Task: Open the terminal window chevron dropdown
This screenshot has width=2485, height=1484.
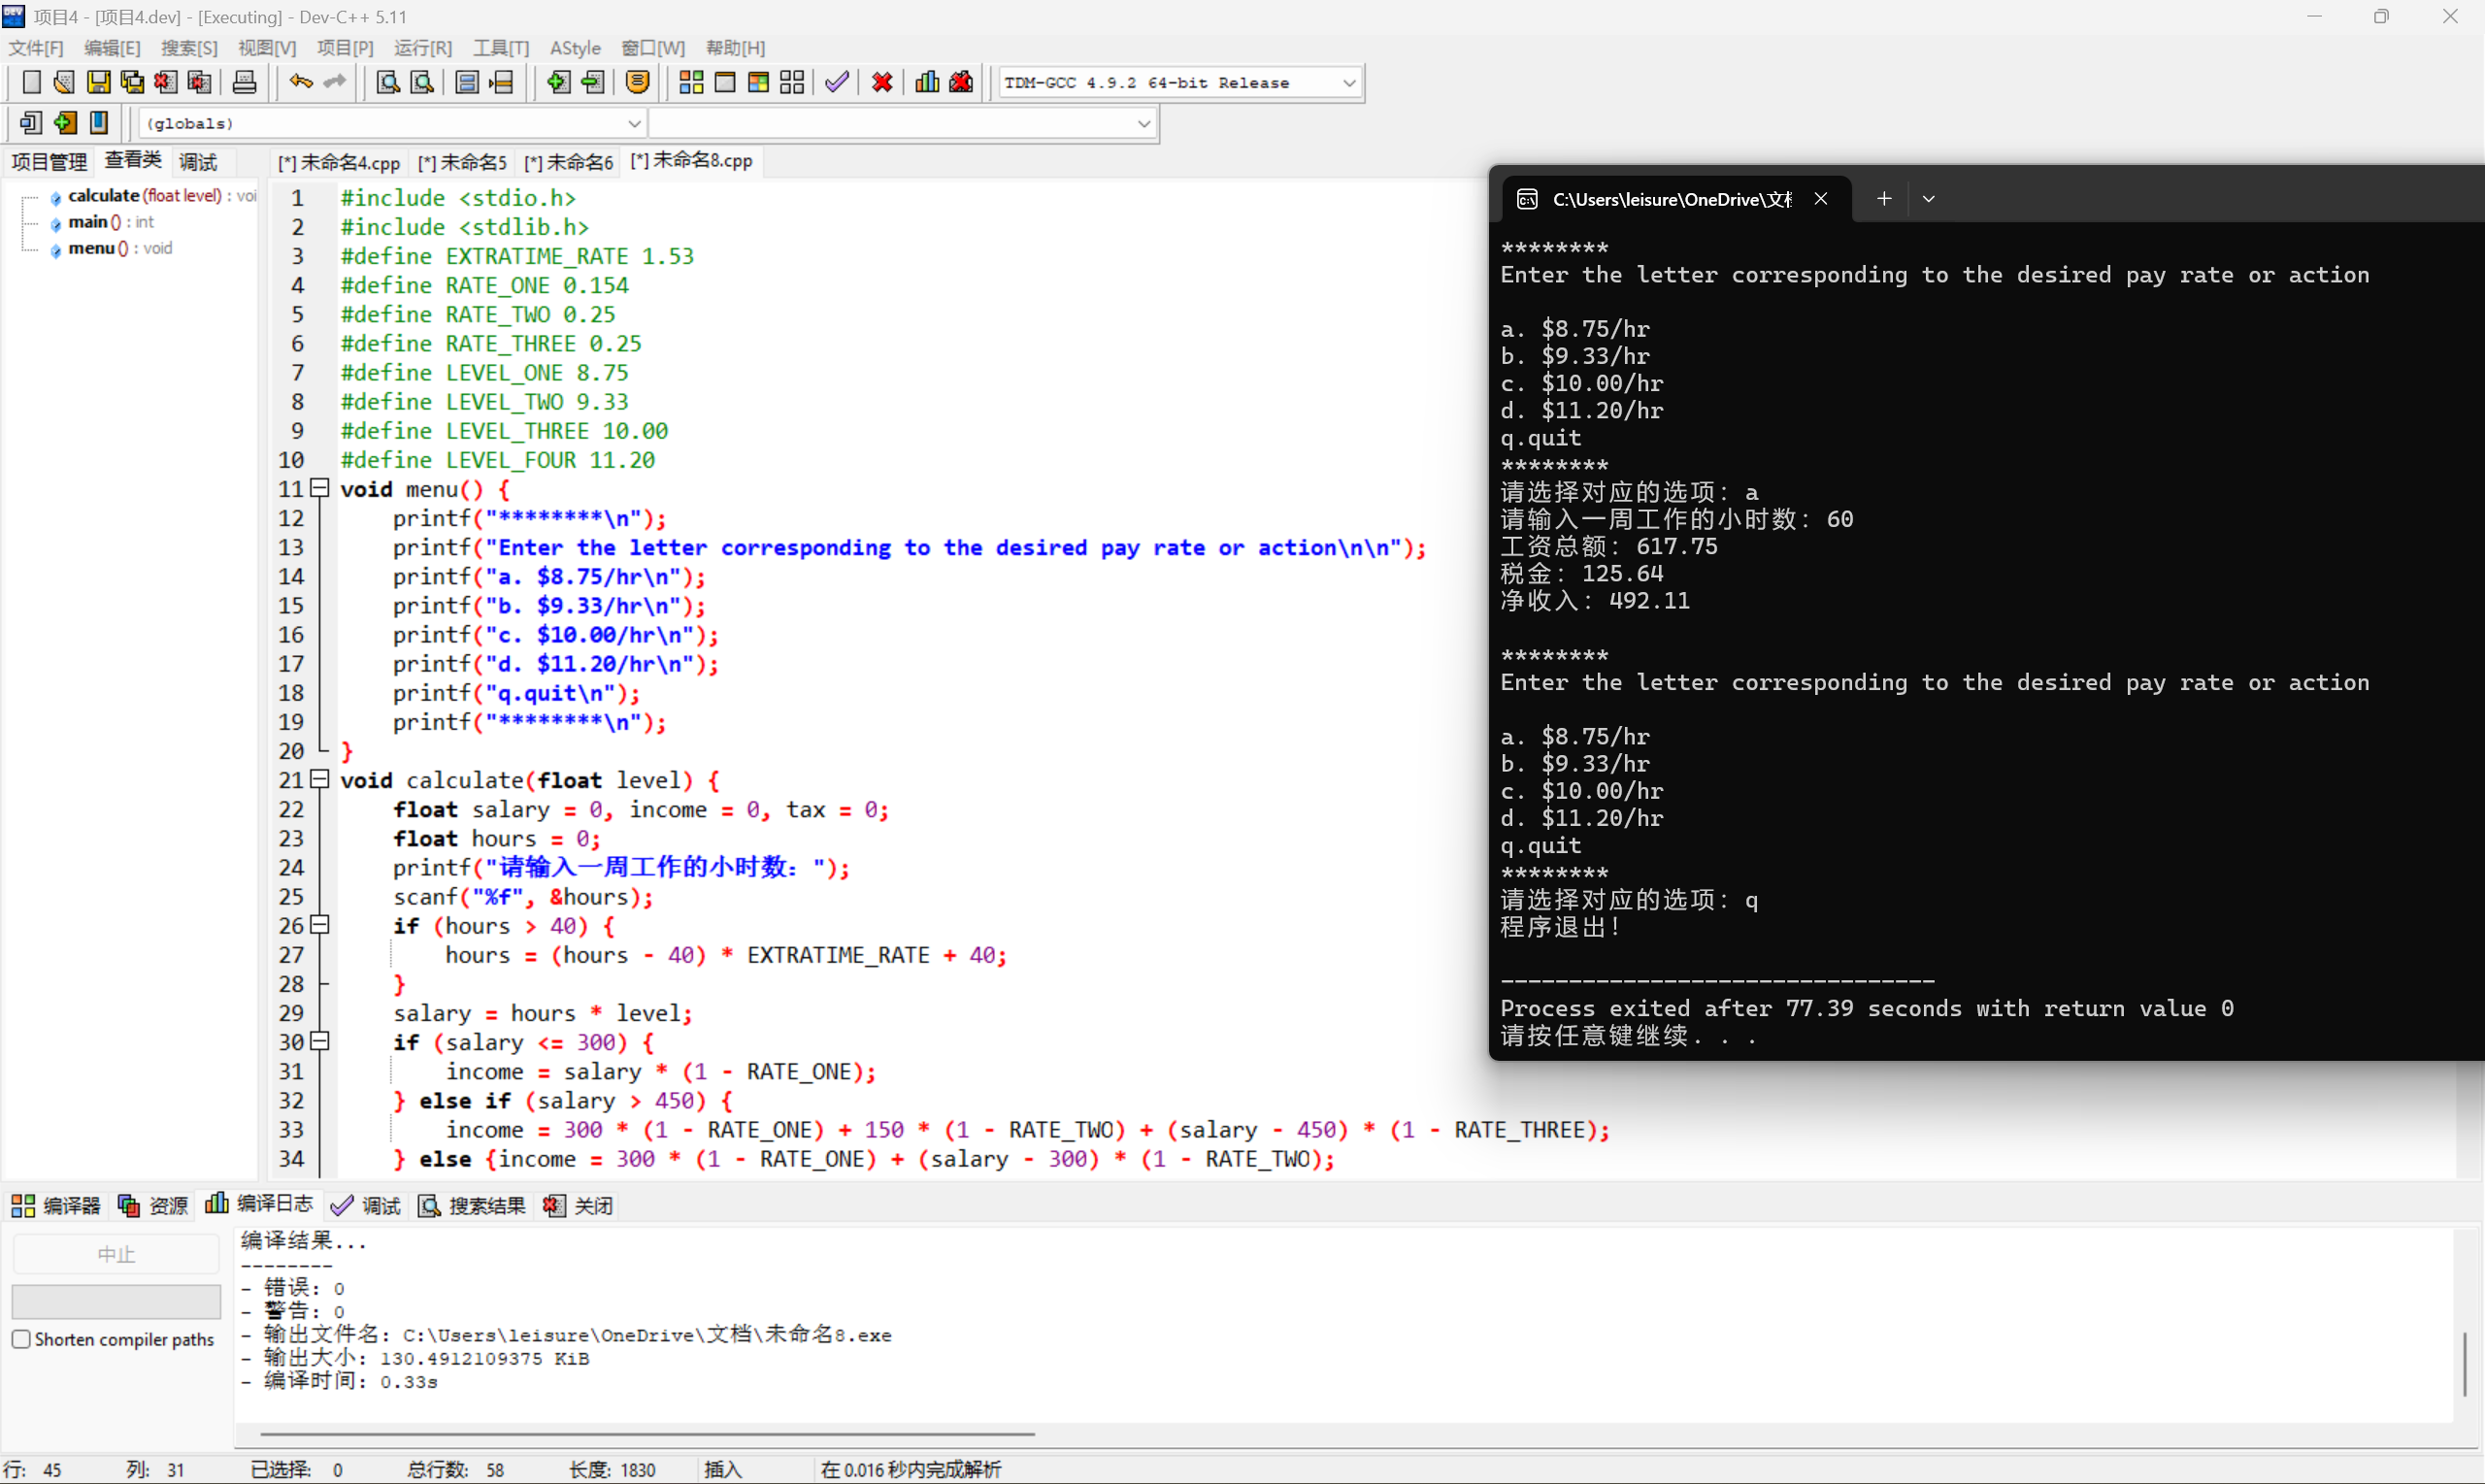Action: pos(1928,198)
